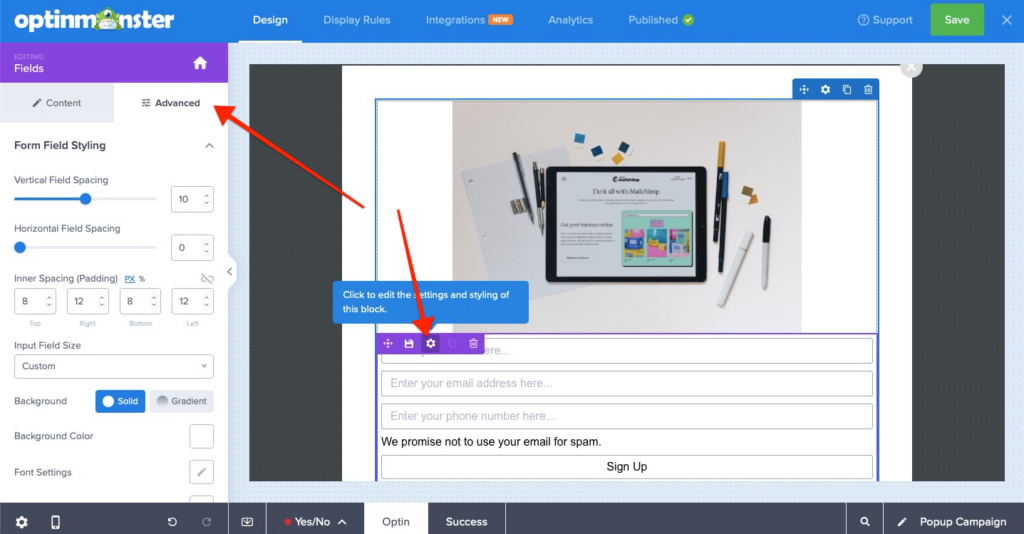Click the move icon on the fields block toolbar

pyautogui.click(x=388, y=343)
